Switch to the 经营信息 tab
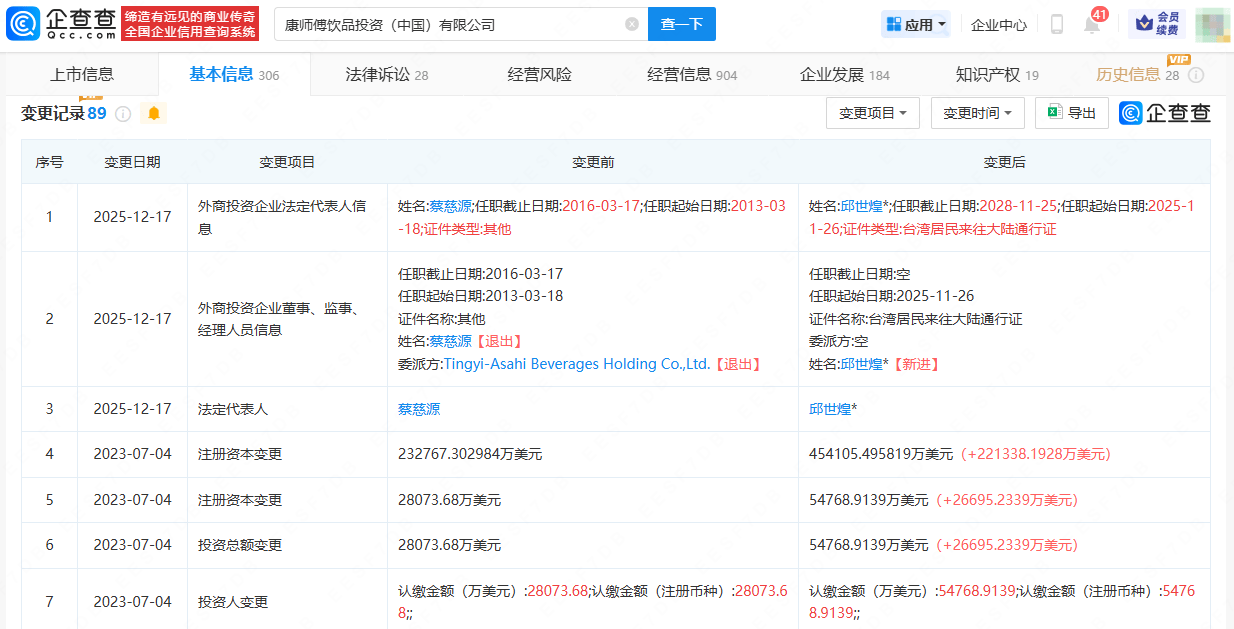 click(691, 75)
